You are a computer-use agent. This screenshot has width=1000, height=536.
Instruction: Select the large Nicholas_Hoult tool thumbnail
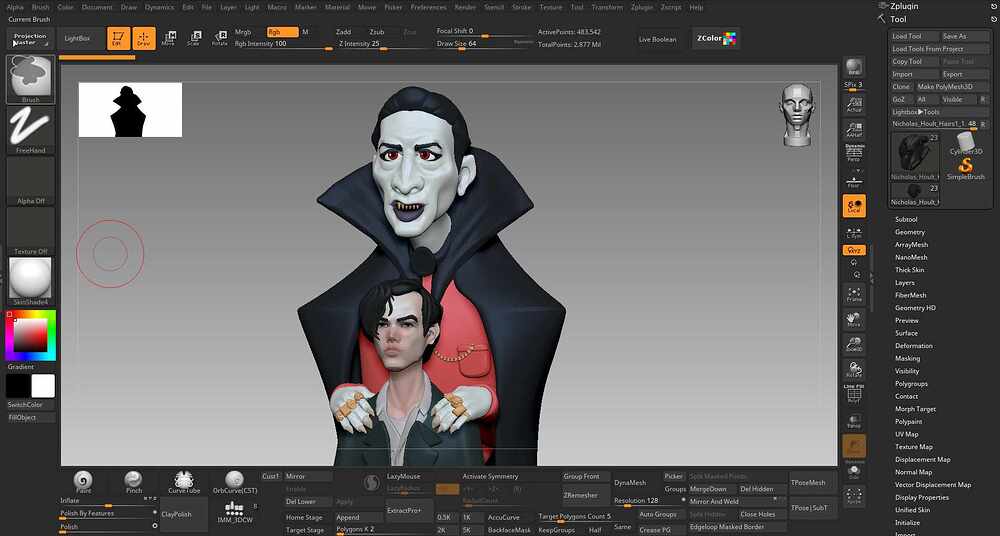pyautogui.click(x=915, y=157)
